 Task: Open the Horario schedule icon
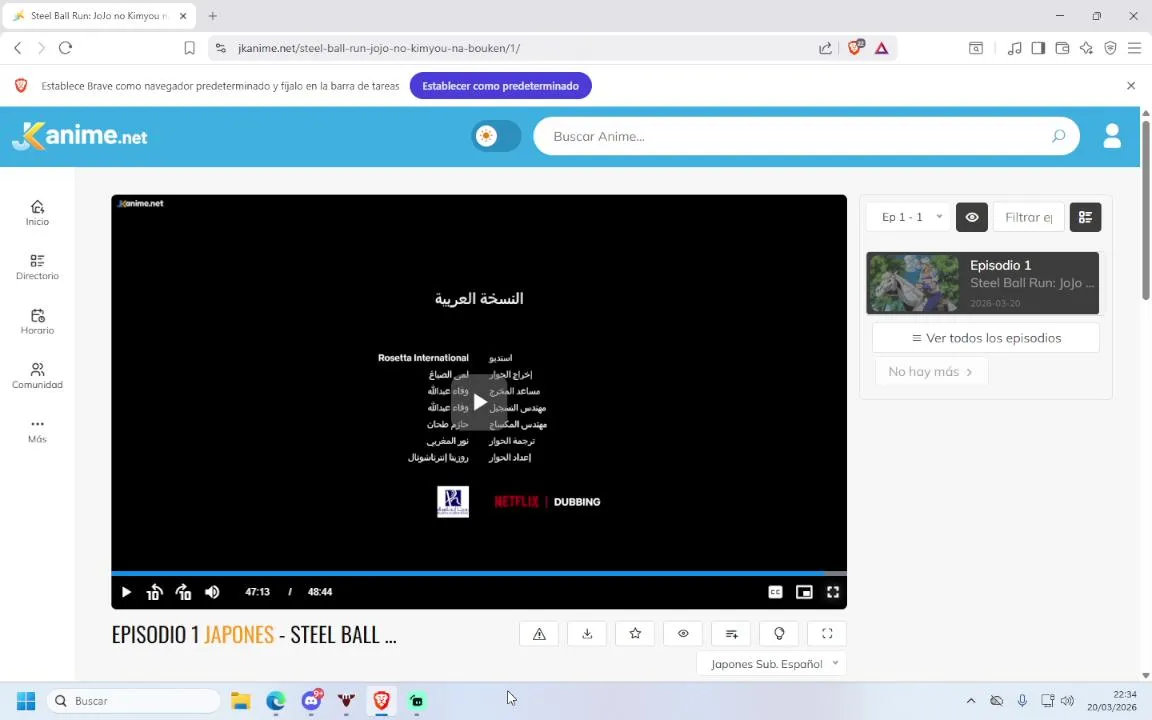click(x=37, y=315)
